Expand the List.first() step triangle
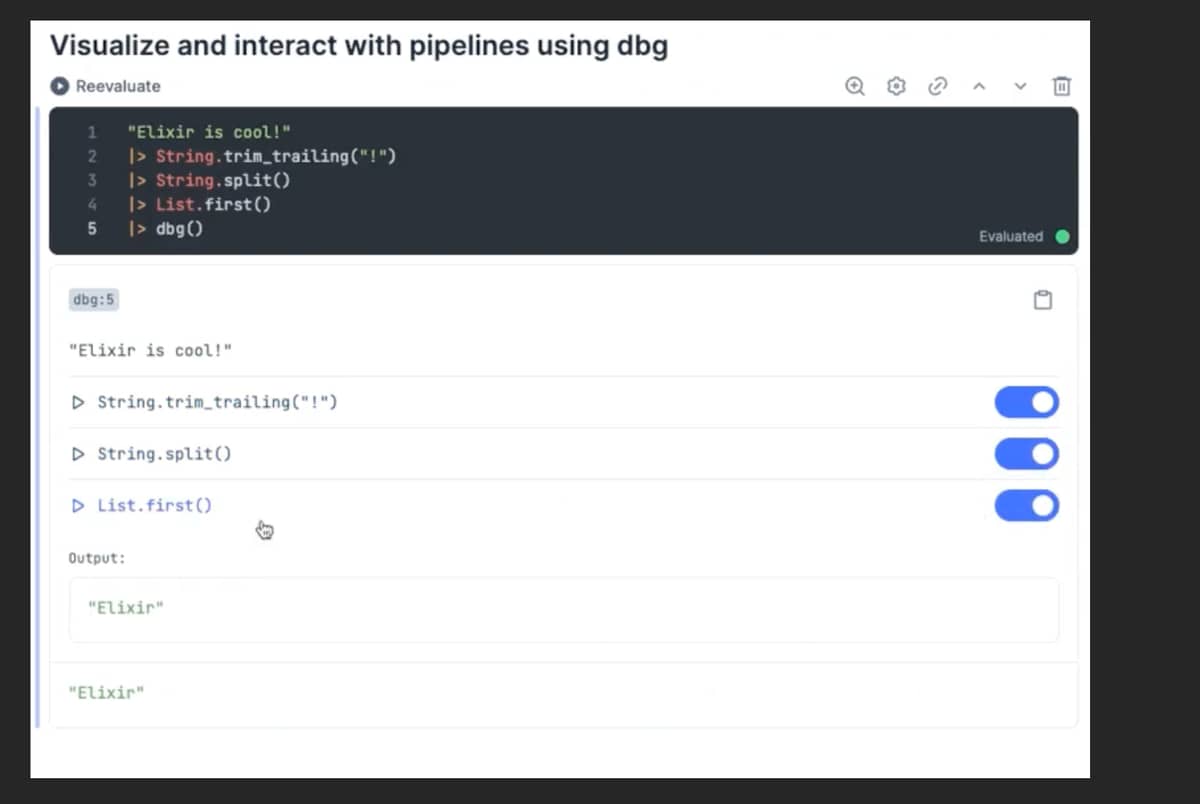1200x804 pixels. (x=78, y=506)
